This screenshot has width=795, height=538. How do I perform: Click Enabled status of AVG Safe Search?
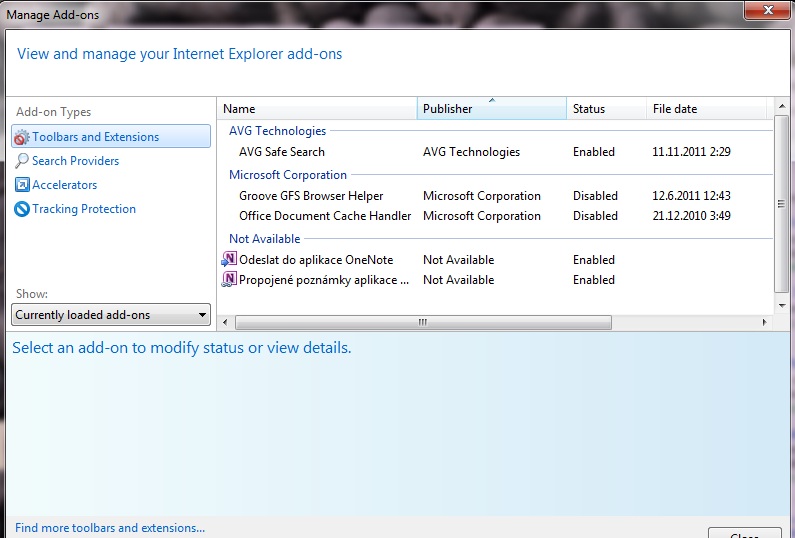click(x=594, y=152)
